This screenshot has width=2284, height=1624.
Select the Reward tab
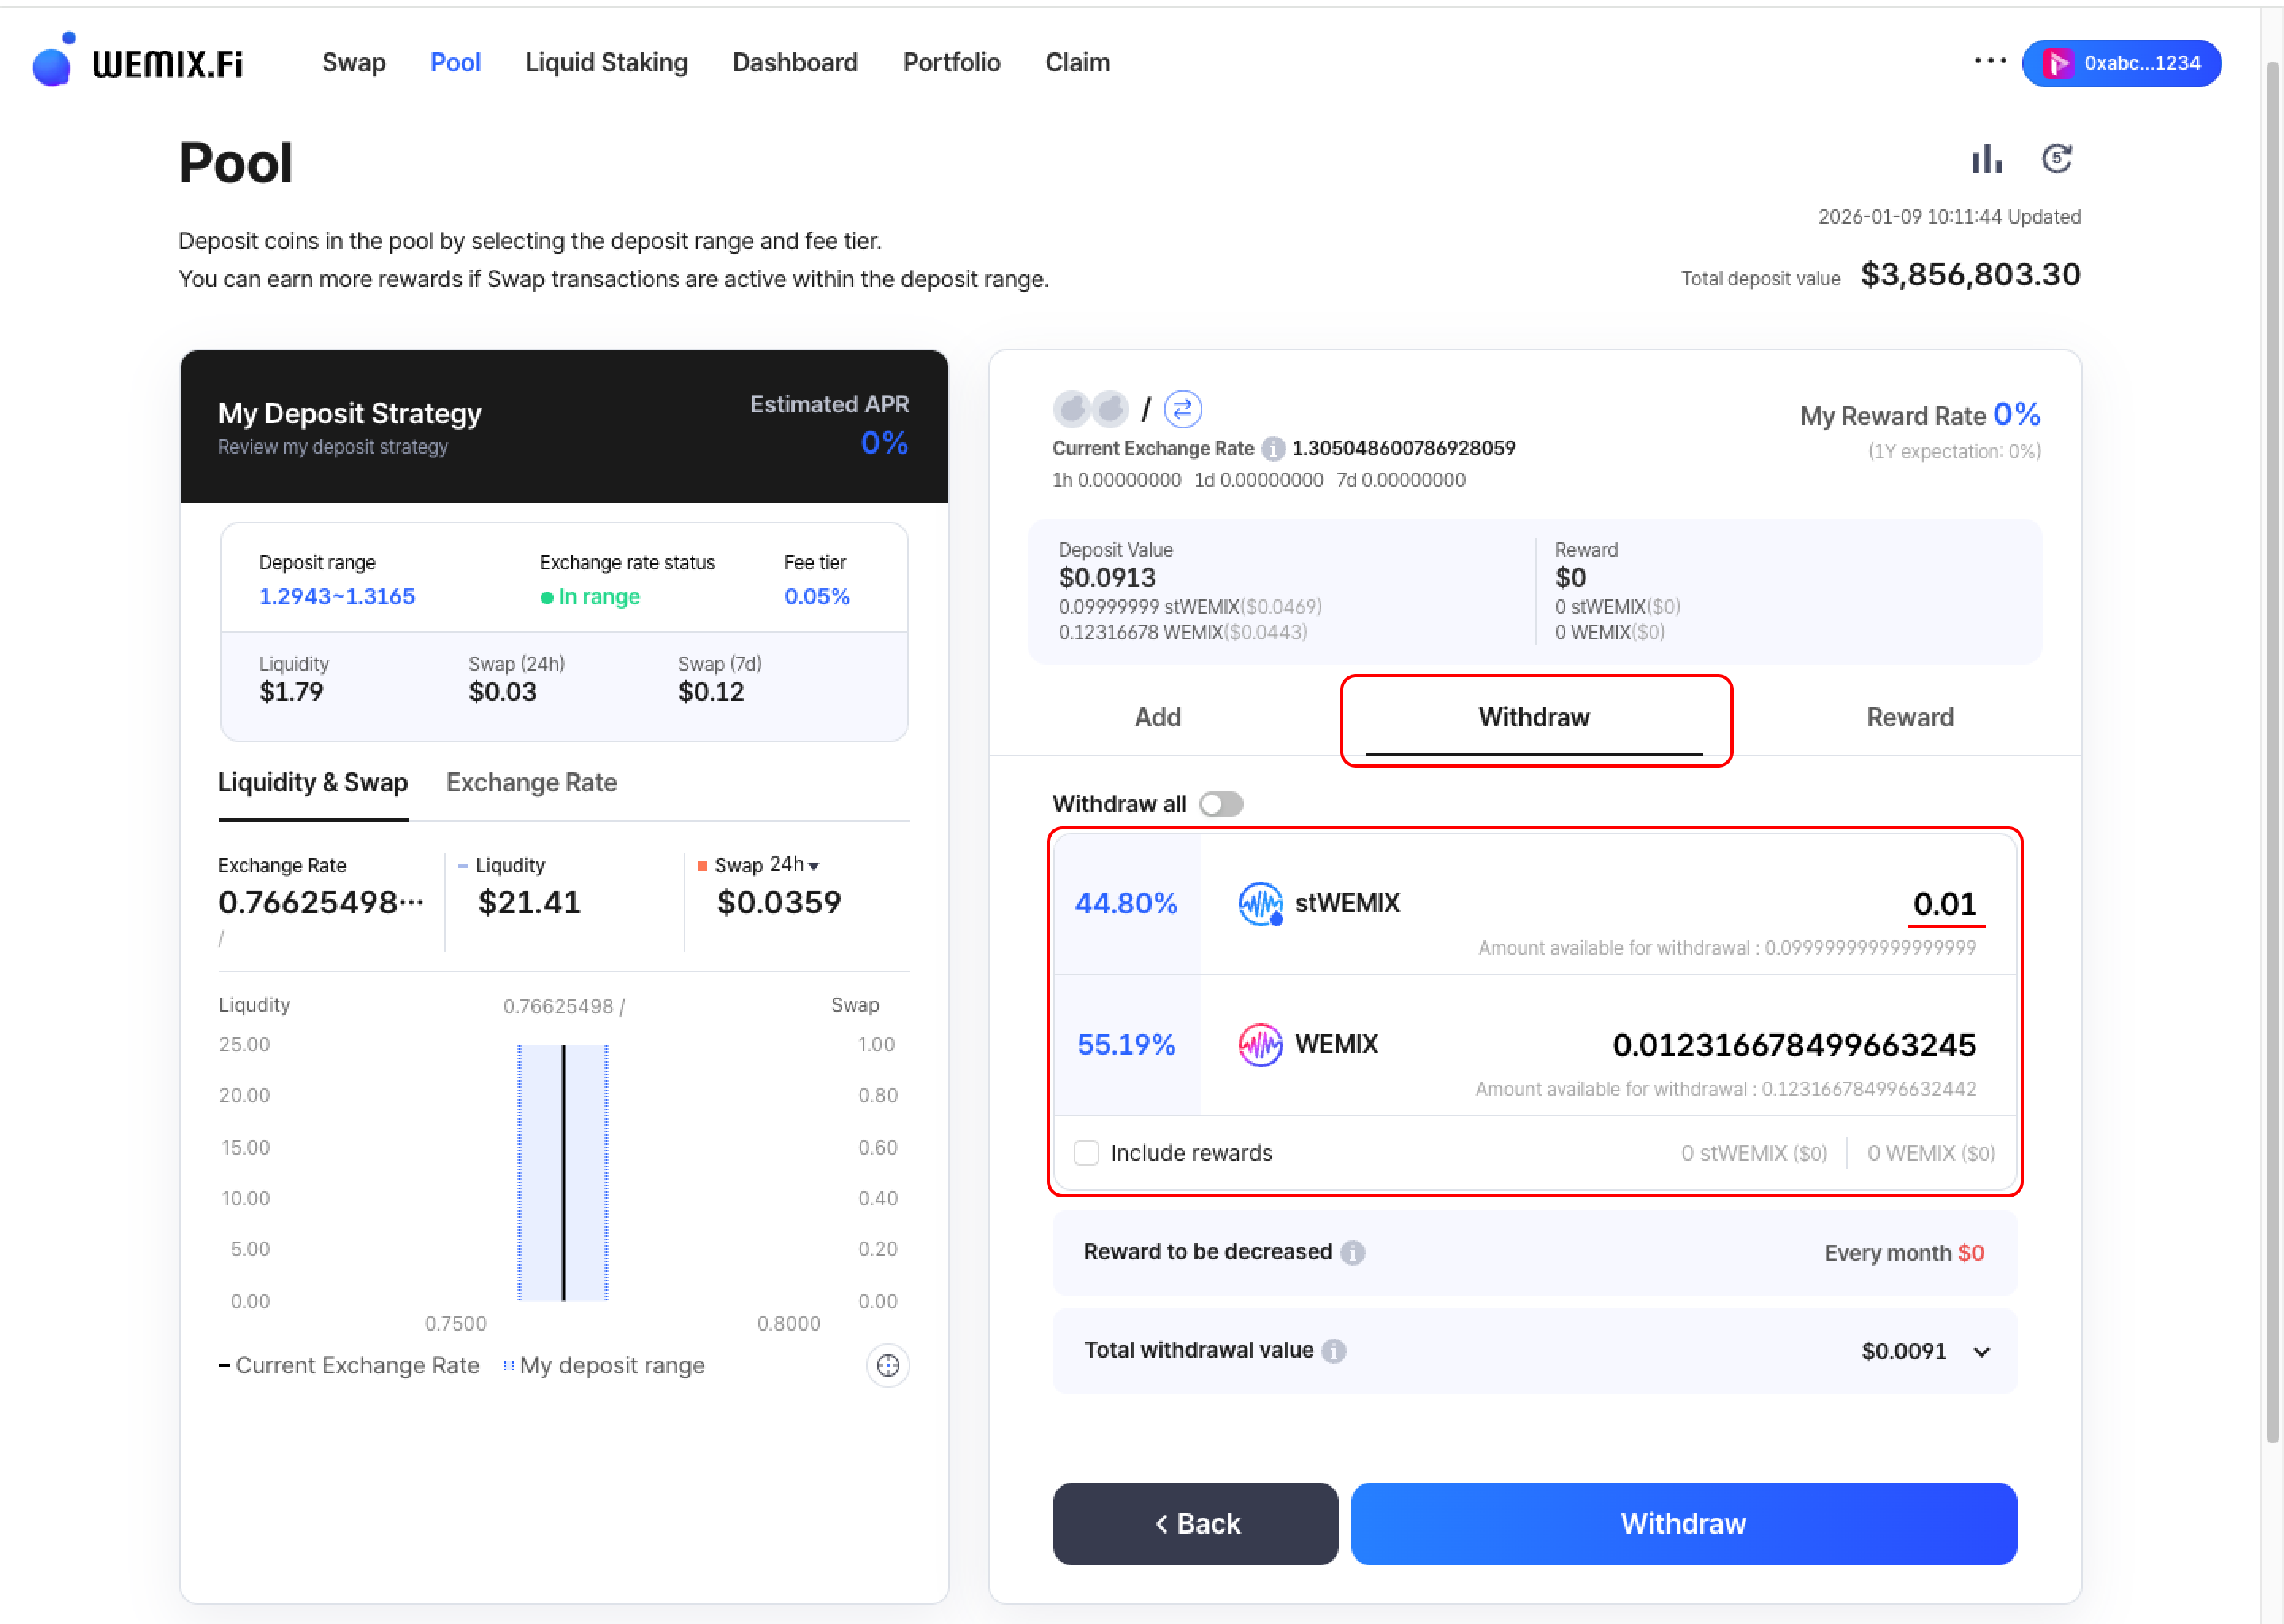tap(1909, 718)
